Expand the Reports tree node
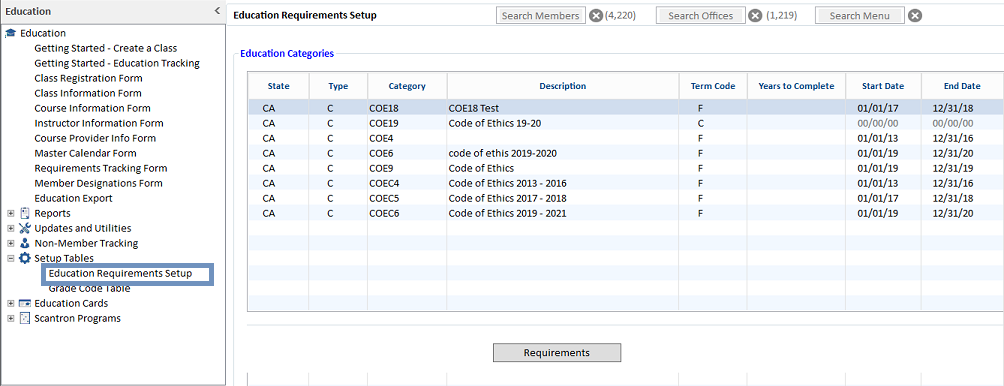This screenshot has height=386, width=1004. [10, 213]
